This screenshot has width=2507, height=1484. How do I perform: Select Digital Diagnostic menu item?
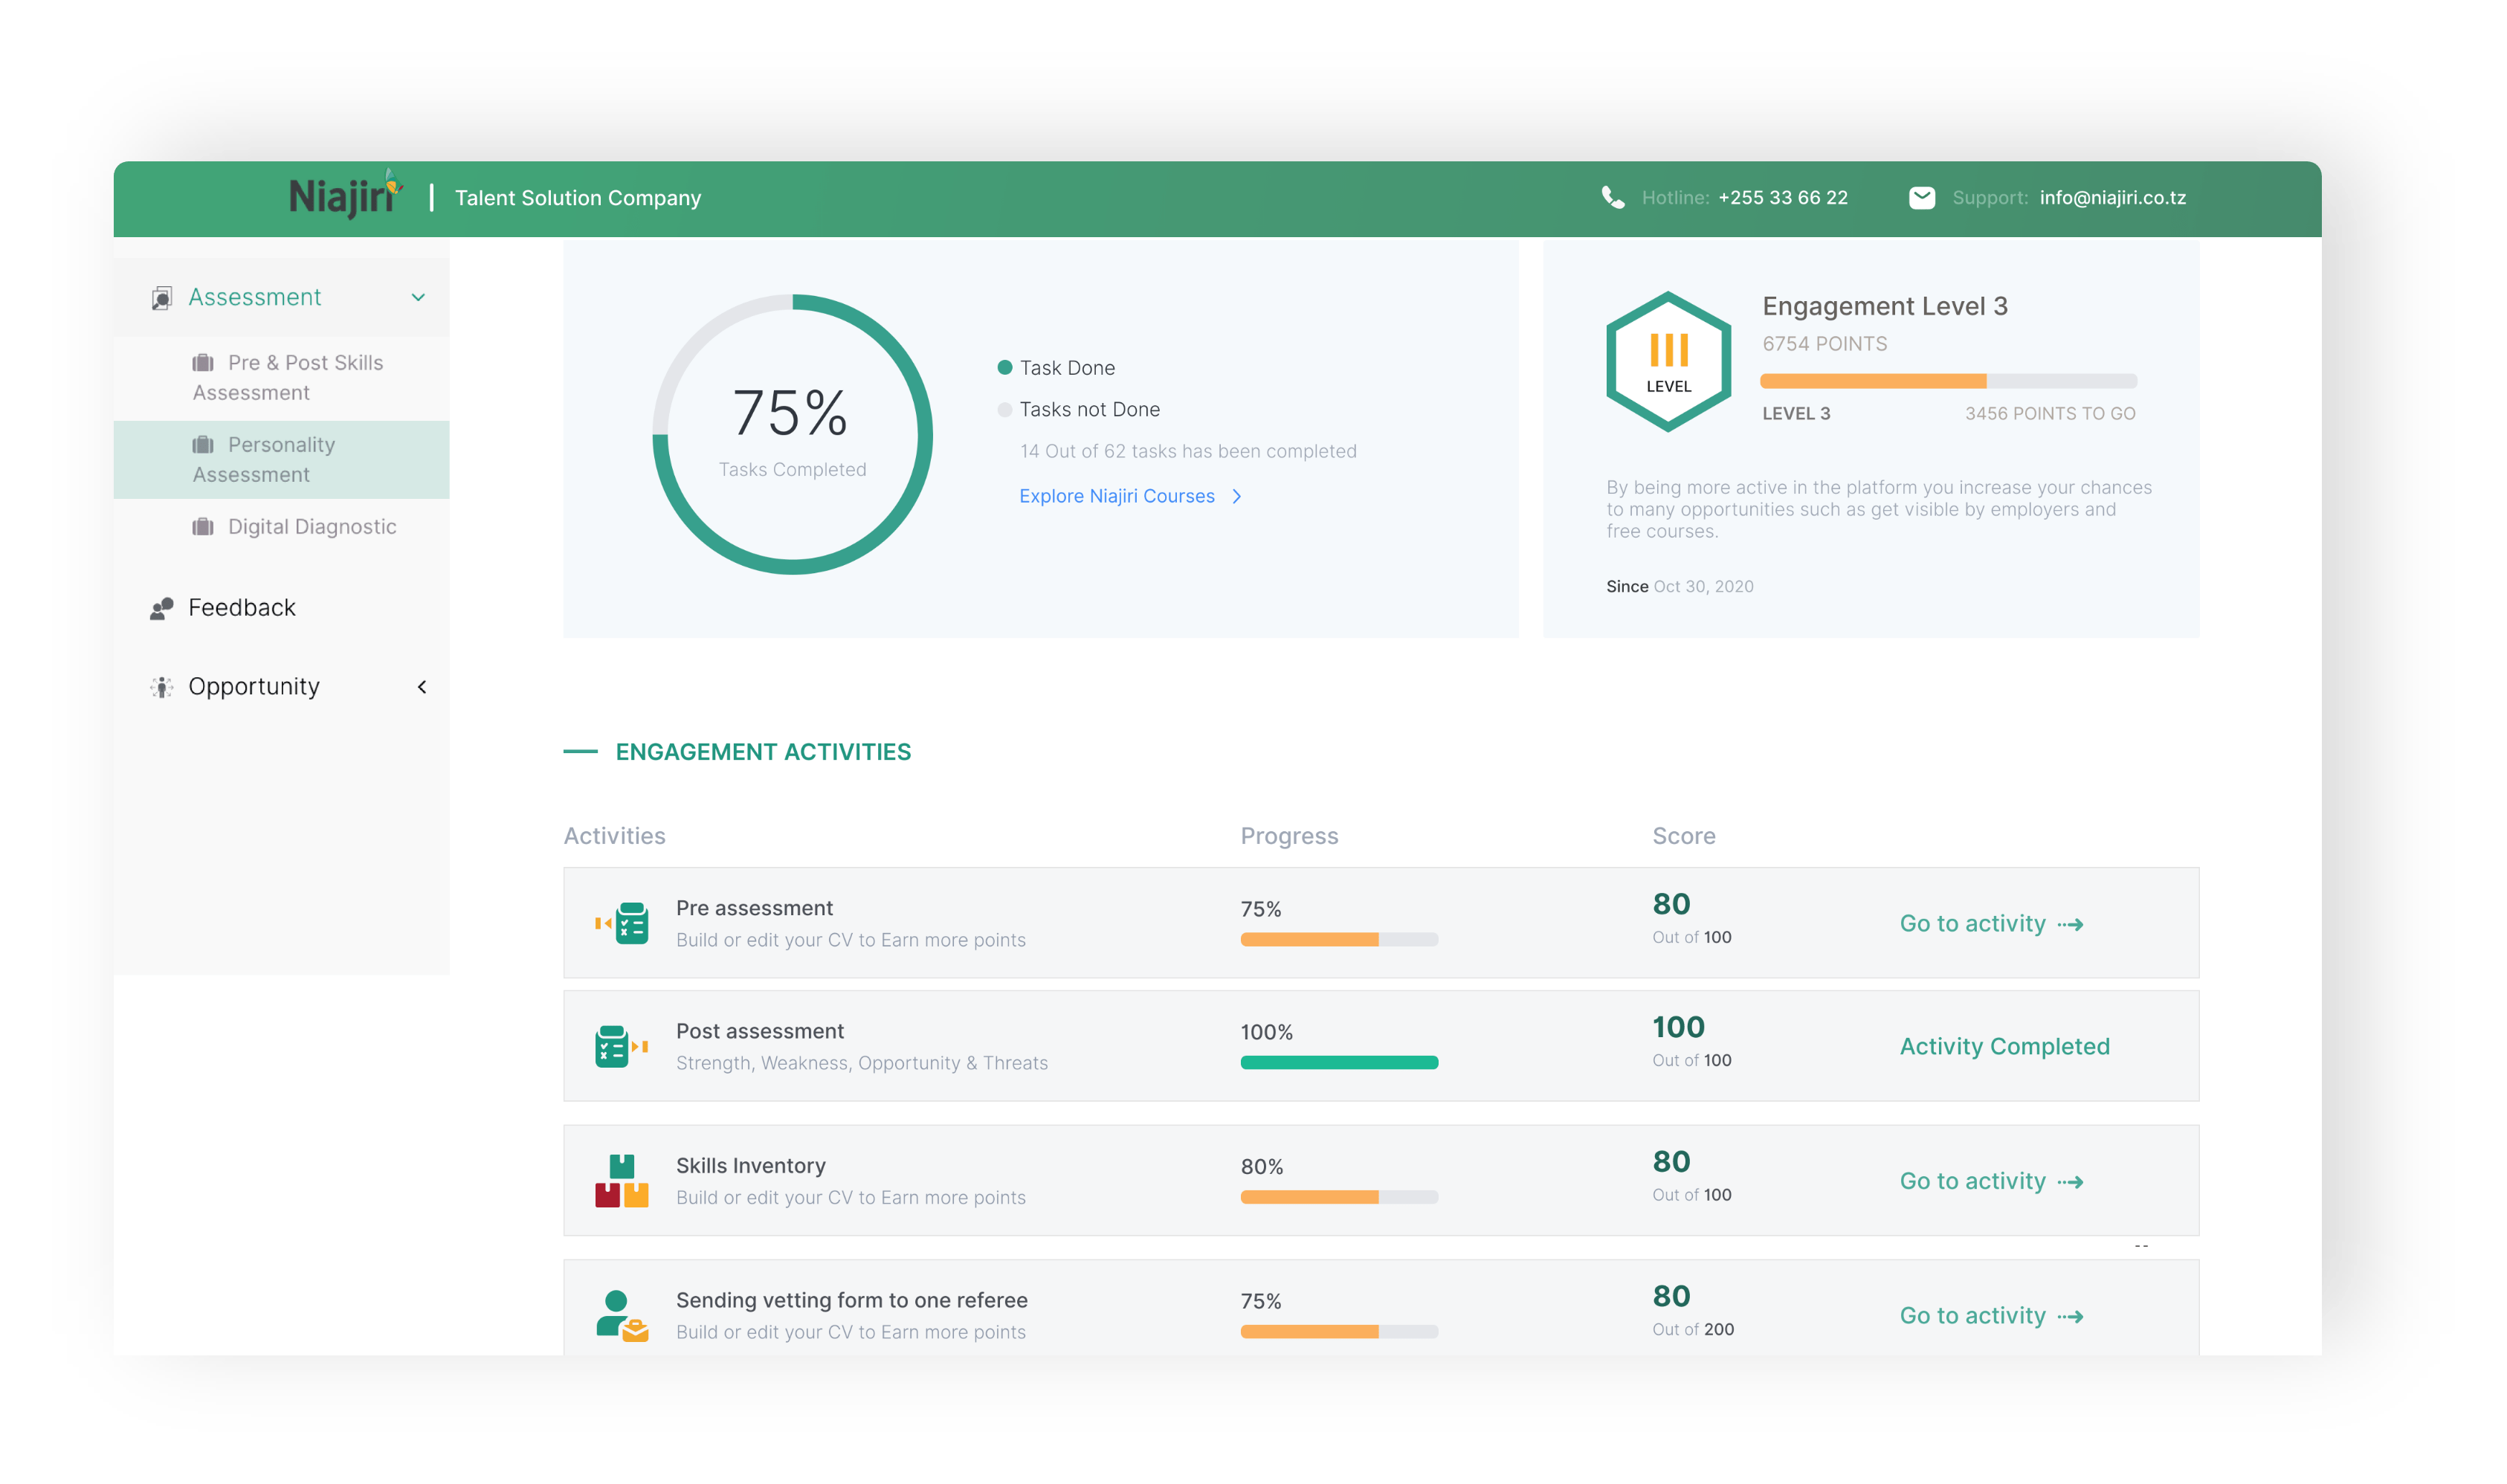coord(311,527)
